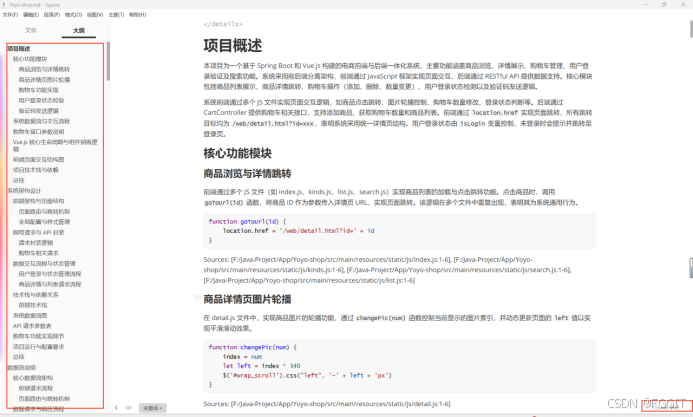Go to 购物车接口参数说明 outline entry
The image size is (693, 417).
[38, 132]
